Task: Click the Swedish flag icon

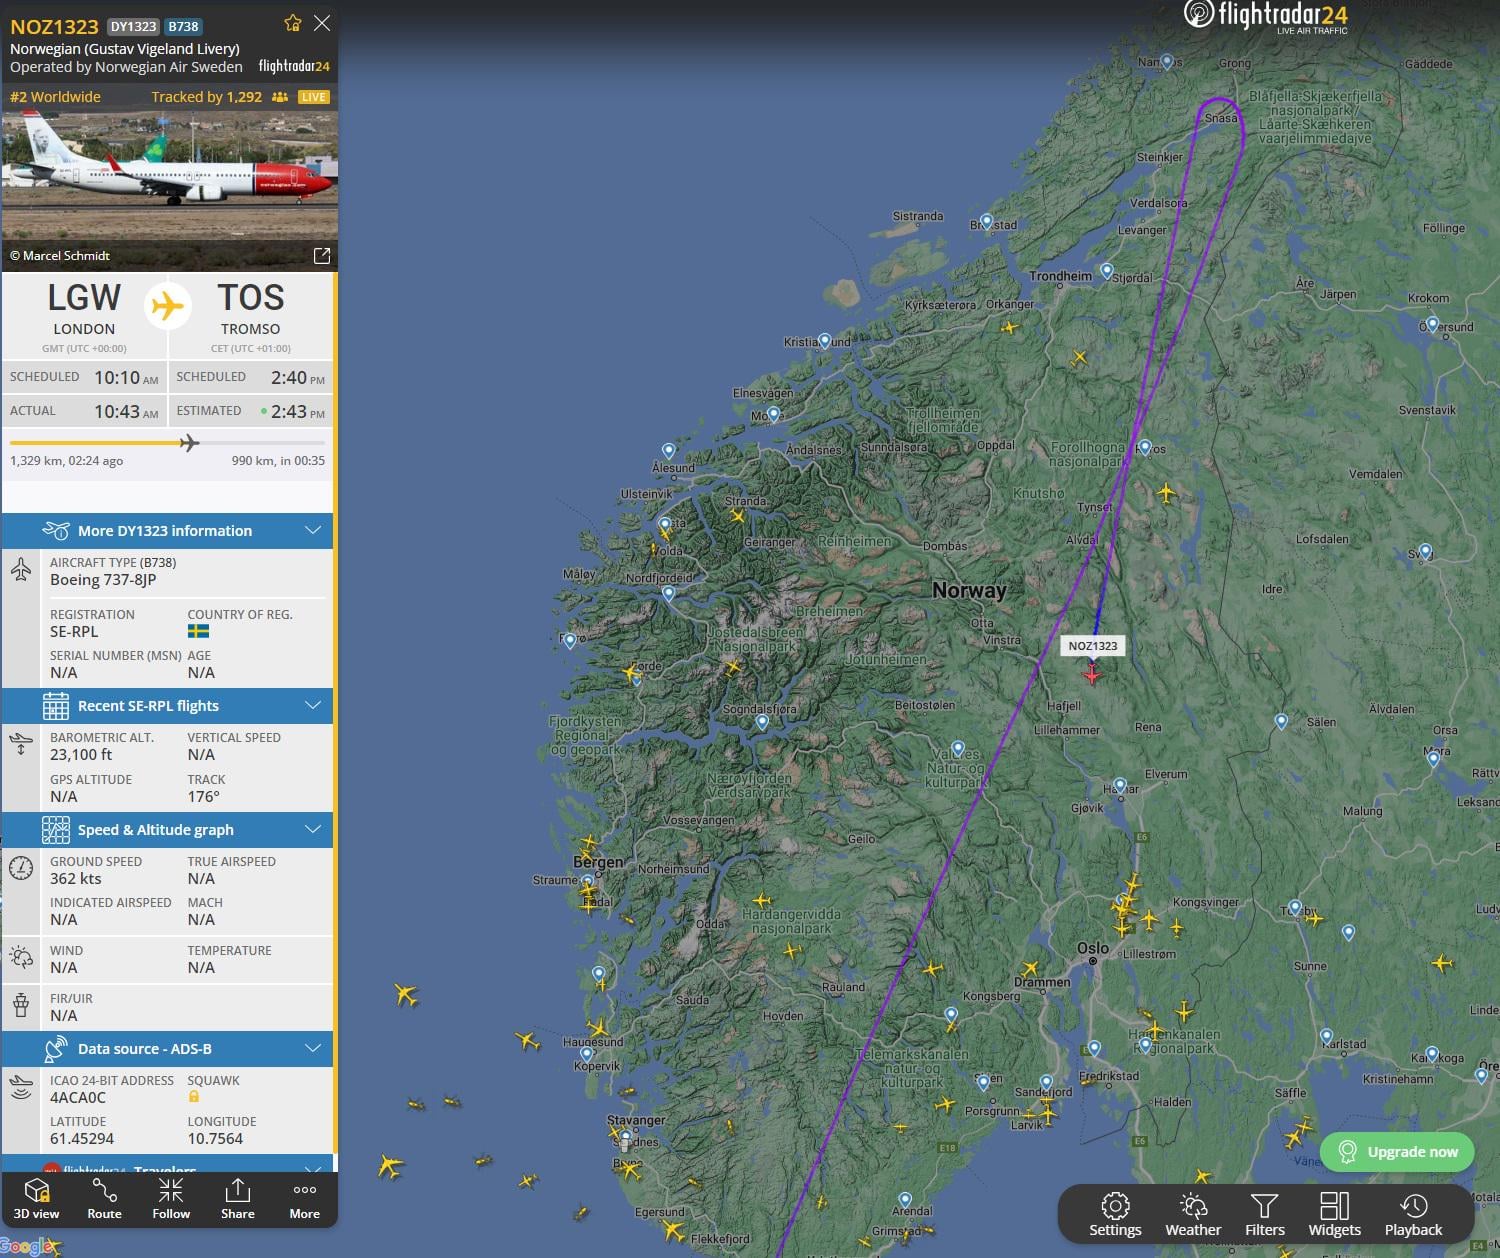Action: click(198, 631)
